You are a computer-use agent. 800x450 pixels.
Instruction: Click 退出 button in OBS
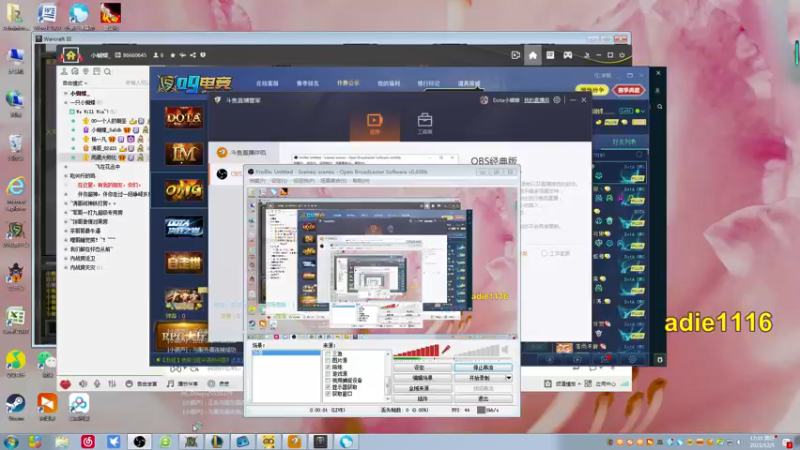[x=483, y=398]
